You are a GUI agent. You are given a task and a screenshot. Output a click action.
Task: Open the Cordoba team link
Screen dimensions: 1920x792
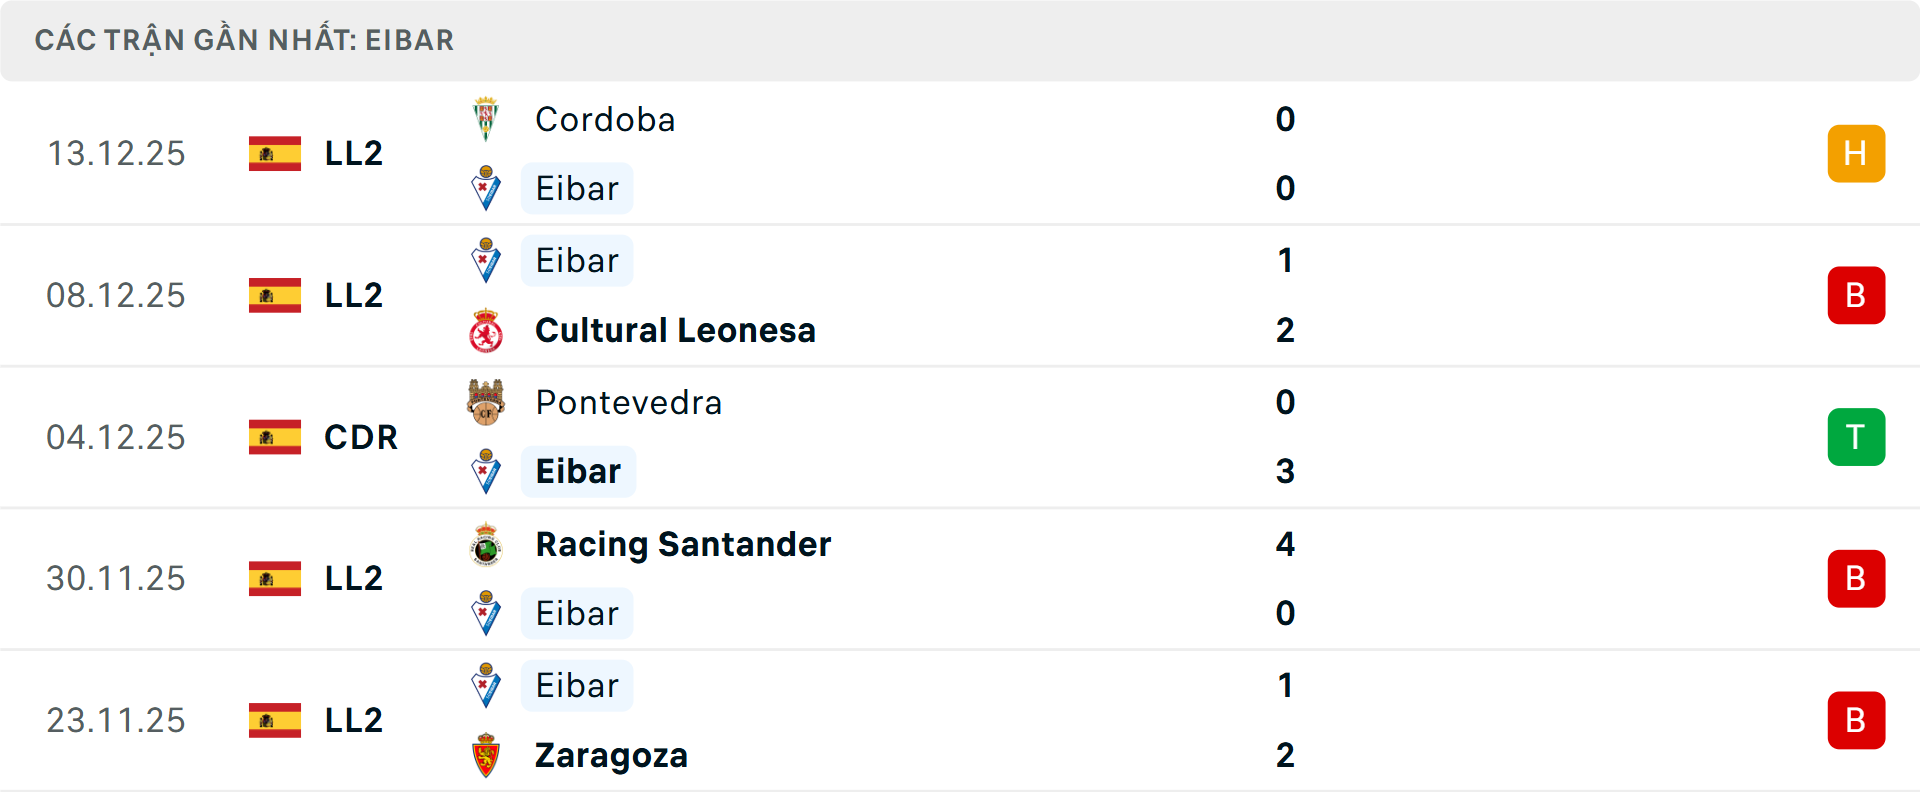605,120
